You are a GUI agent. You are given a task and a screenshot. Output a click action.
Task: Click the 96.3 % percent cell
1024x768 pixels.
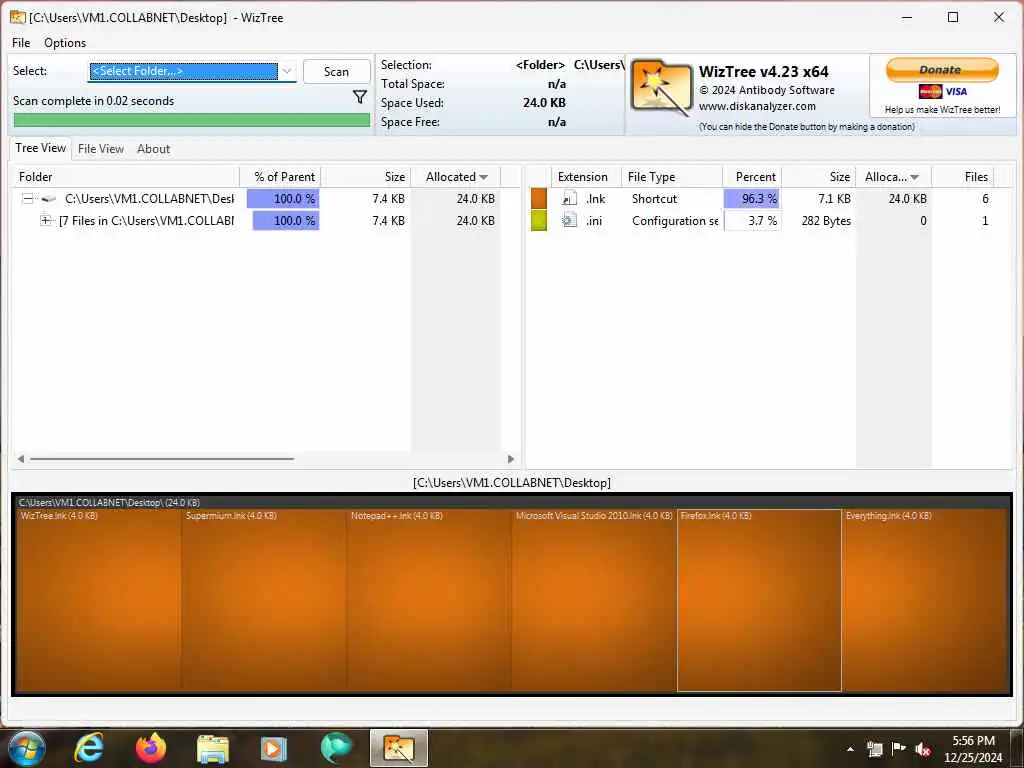coord(752,199)
